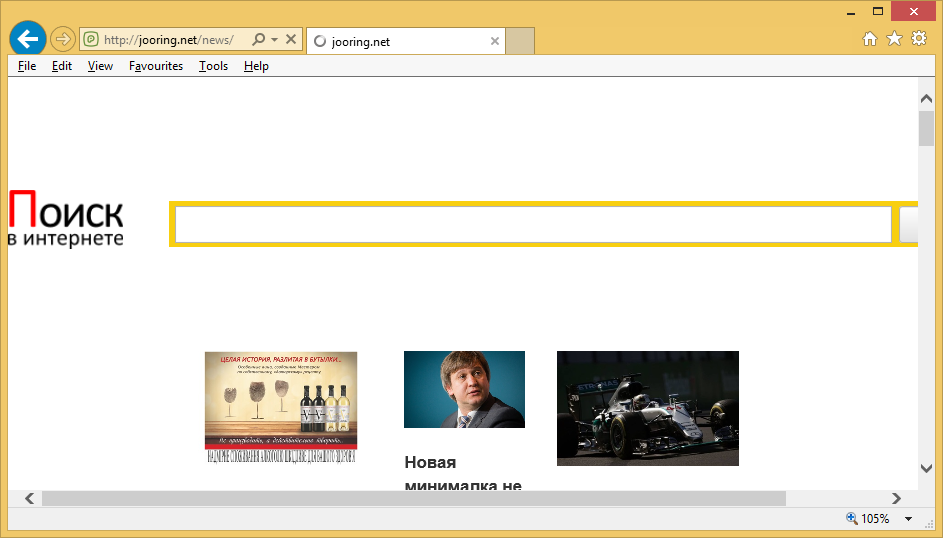Click the Новая минимапка headline link
943x538 pixels.
click(x=463, y=474)
